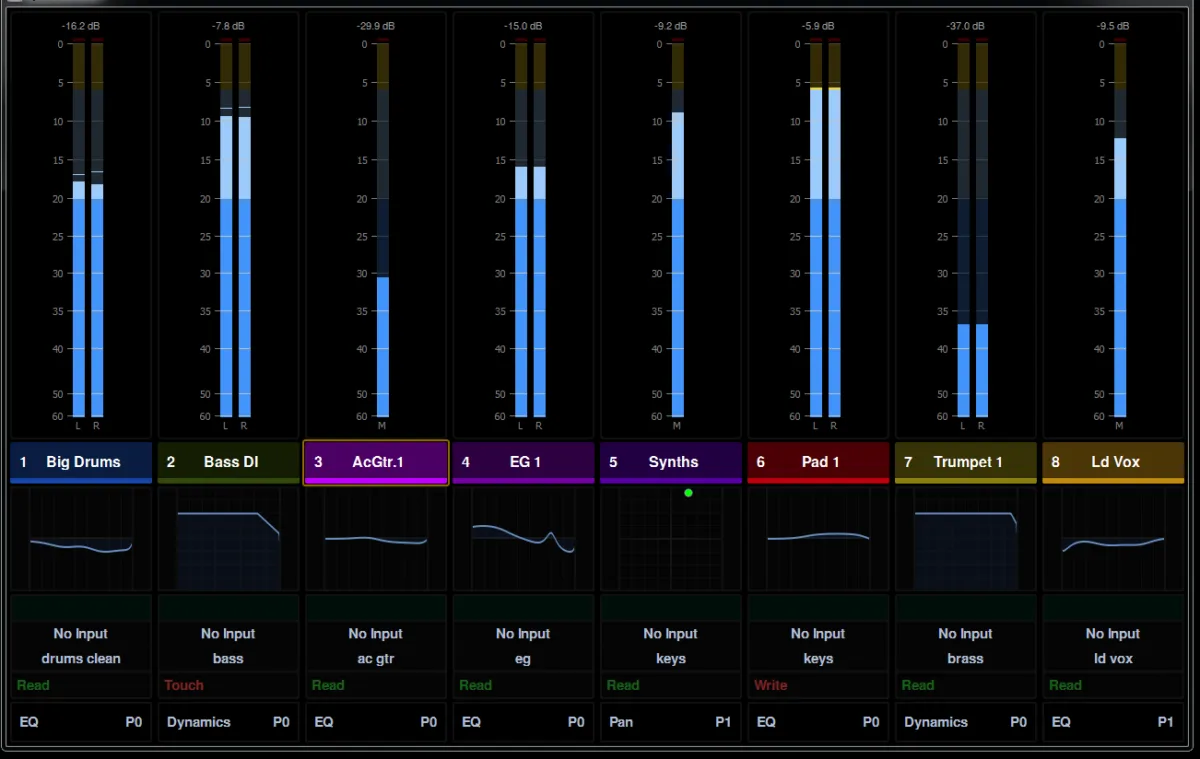Open the EG 1 EQ curve graph
Screen dimensions: 1200x759
(524, 539)
